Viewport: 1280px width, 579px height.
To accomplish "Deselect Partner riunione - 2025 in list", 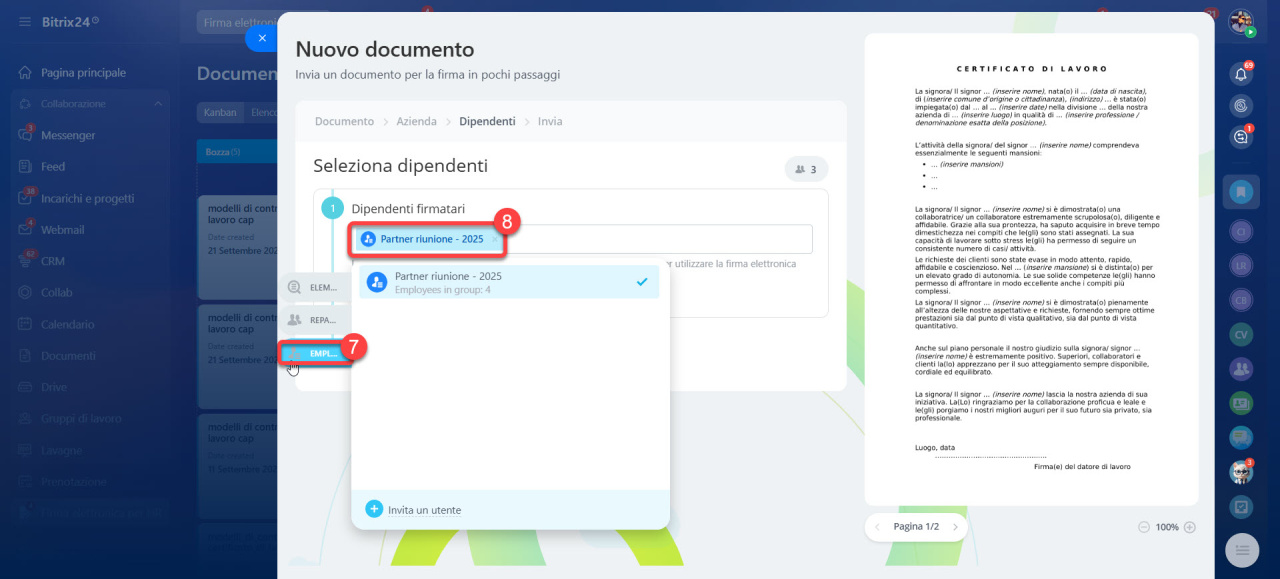I will click(642, 282).
